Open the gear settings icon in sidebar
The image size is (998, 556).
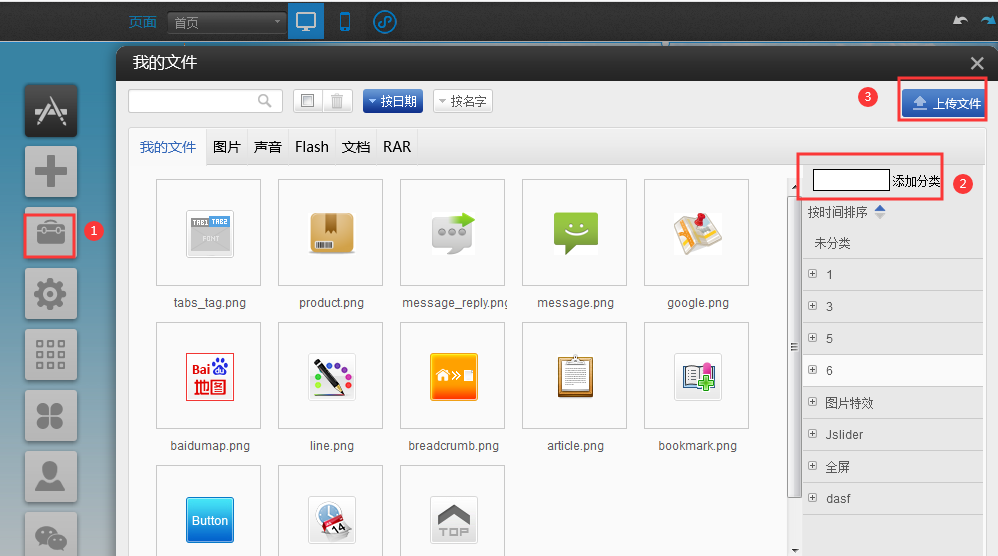tap(50, 294)
